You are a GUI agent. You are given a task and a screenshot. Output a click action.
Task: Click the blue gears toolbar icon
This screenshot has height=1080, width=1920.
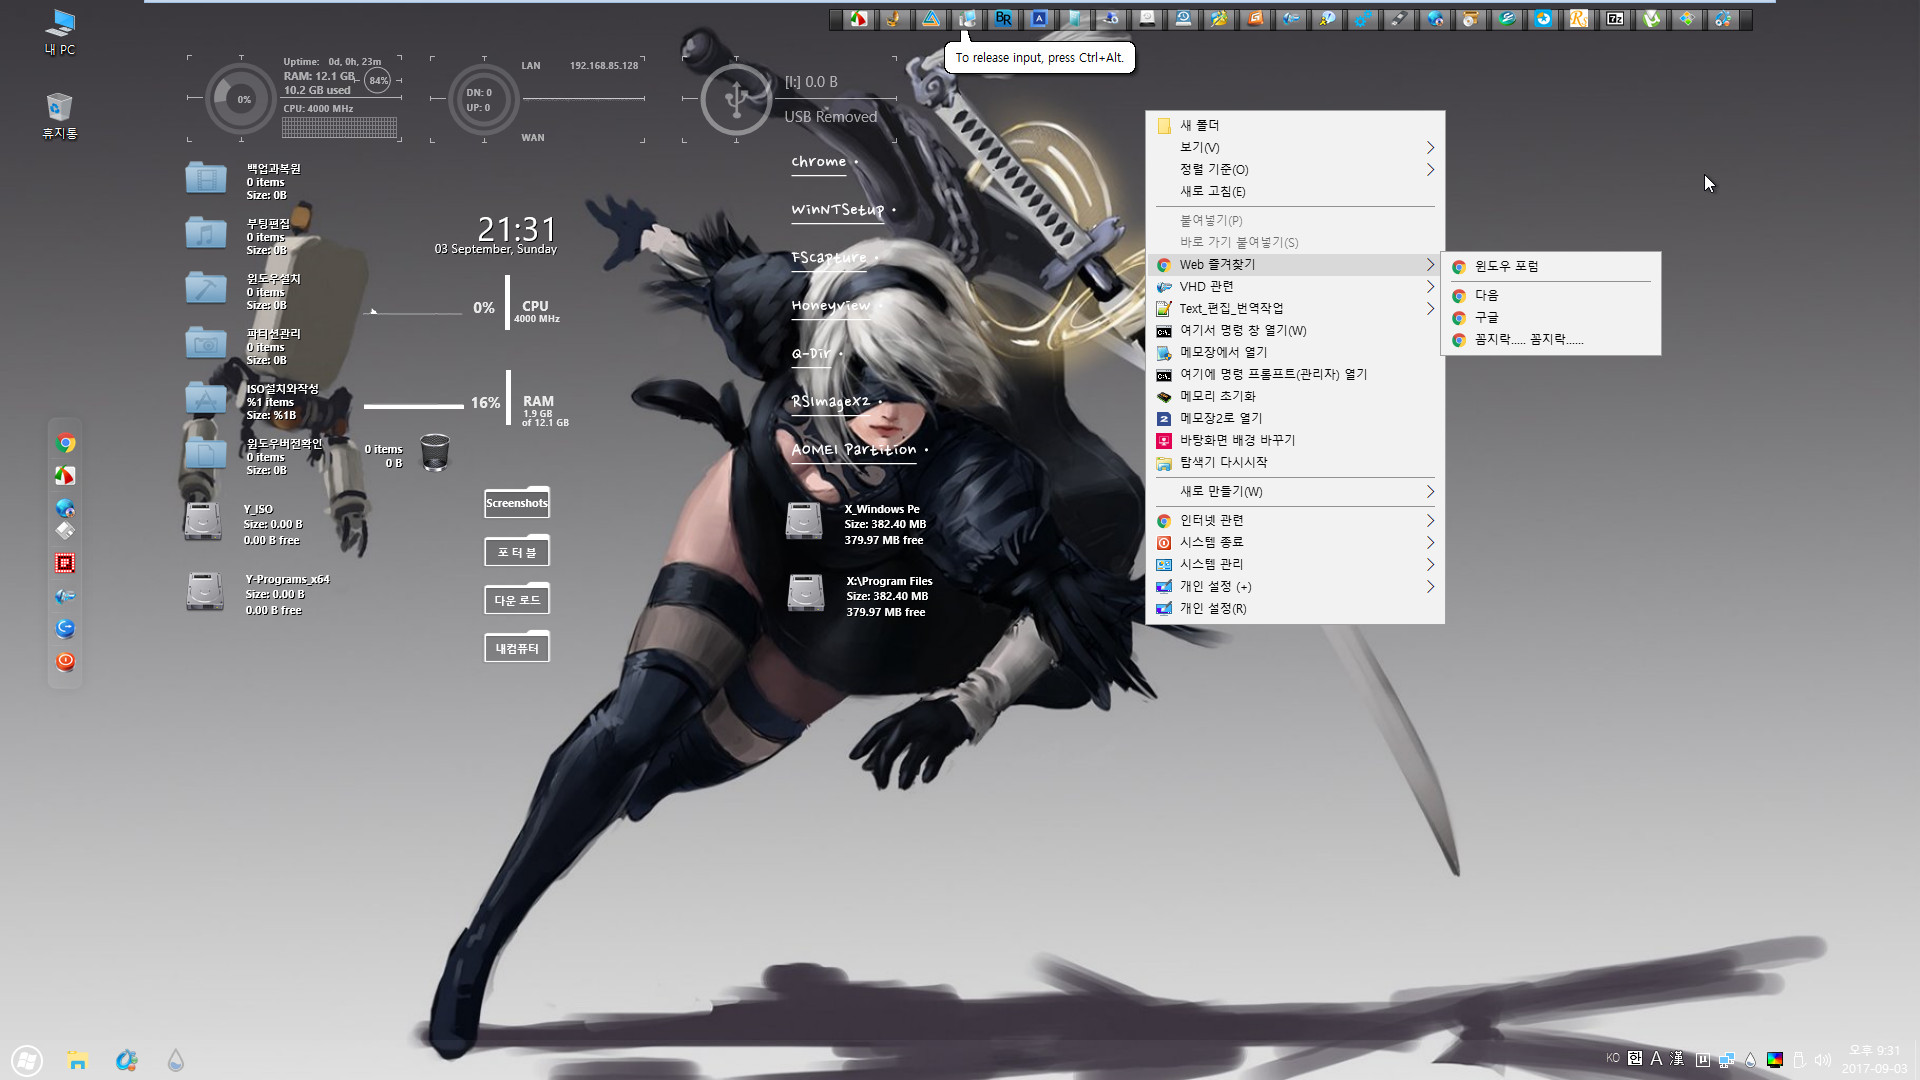(x=1363, y=19)
